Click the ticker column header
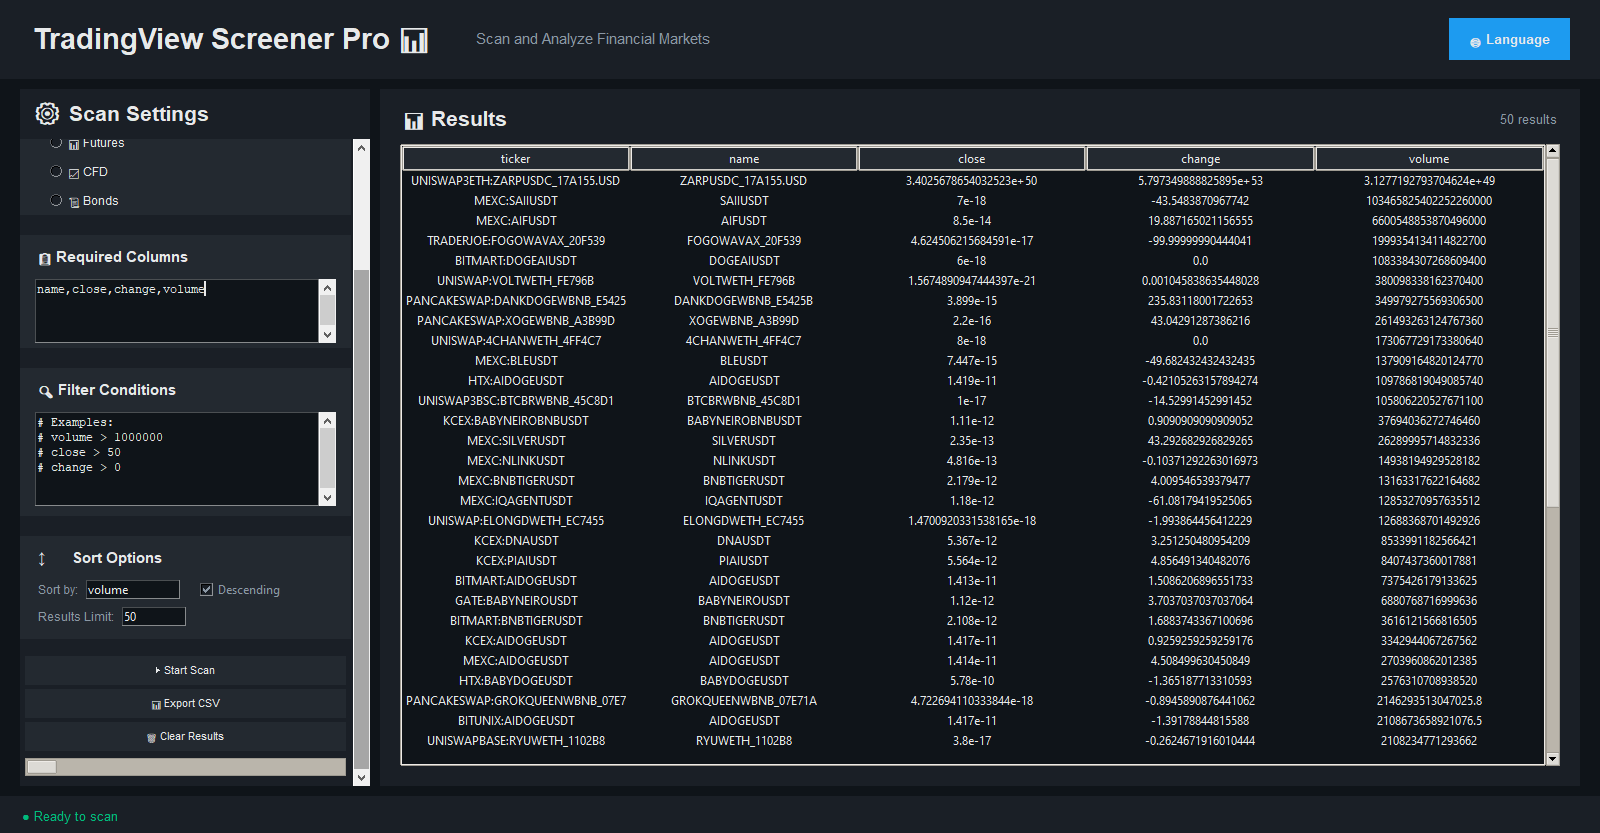The image size is (1600, 833). point(515,159)
